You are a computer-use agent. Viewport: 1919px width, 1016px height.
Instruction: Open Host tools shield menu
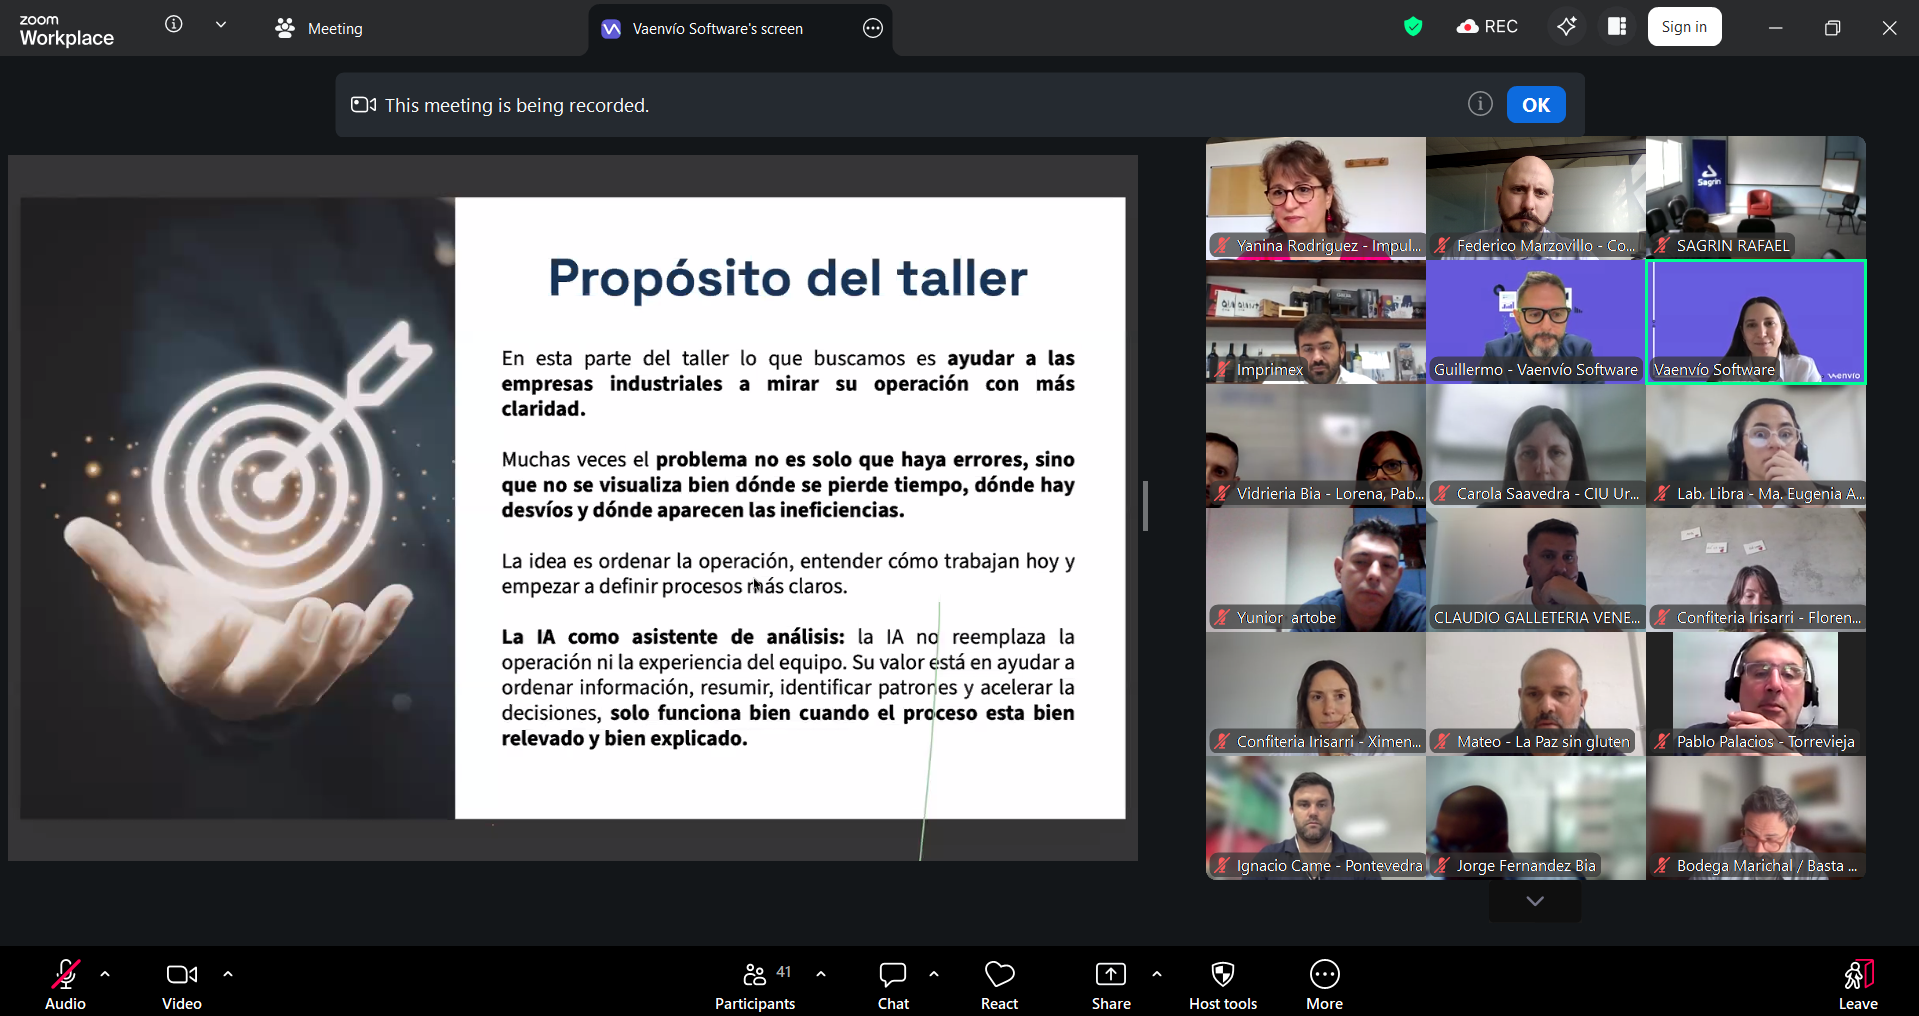coord(1222,985)
